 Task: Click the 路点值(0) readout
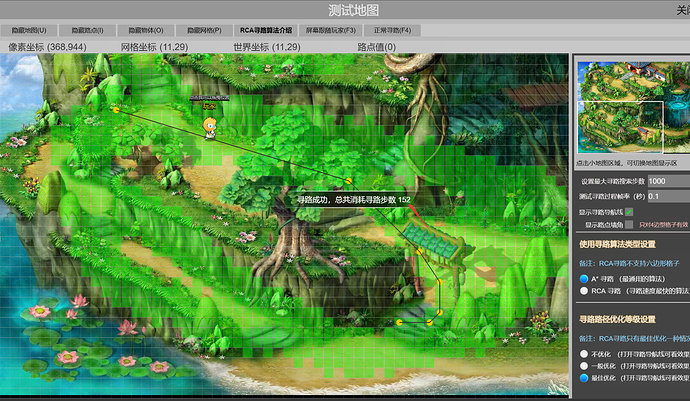[377, 47]
